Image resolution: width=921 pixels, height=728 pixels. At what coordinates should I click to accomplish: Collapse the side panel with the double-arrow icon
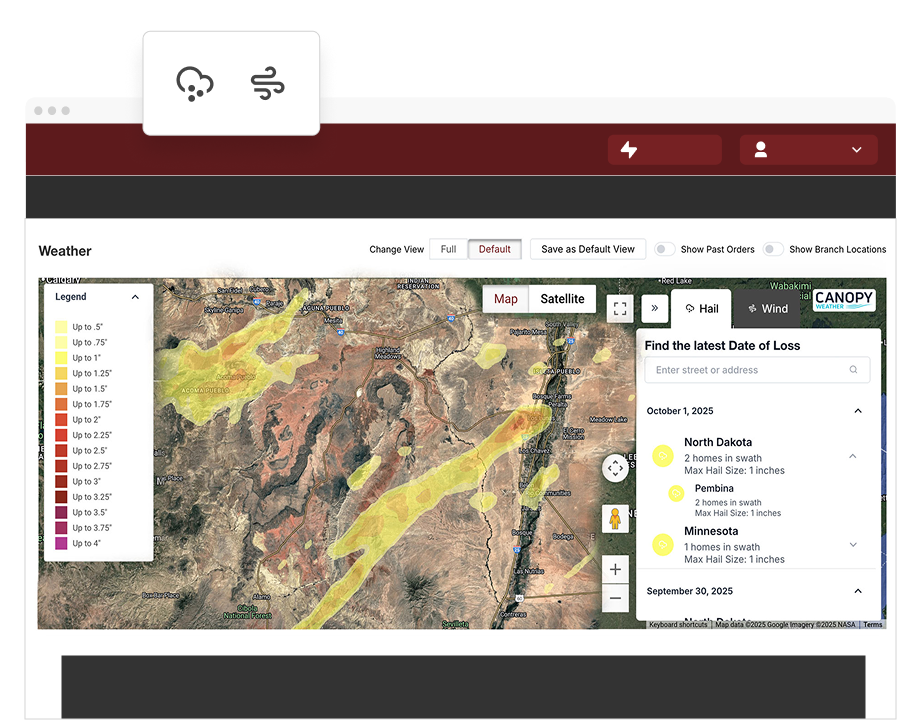[655, 309]
